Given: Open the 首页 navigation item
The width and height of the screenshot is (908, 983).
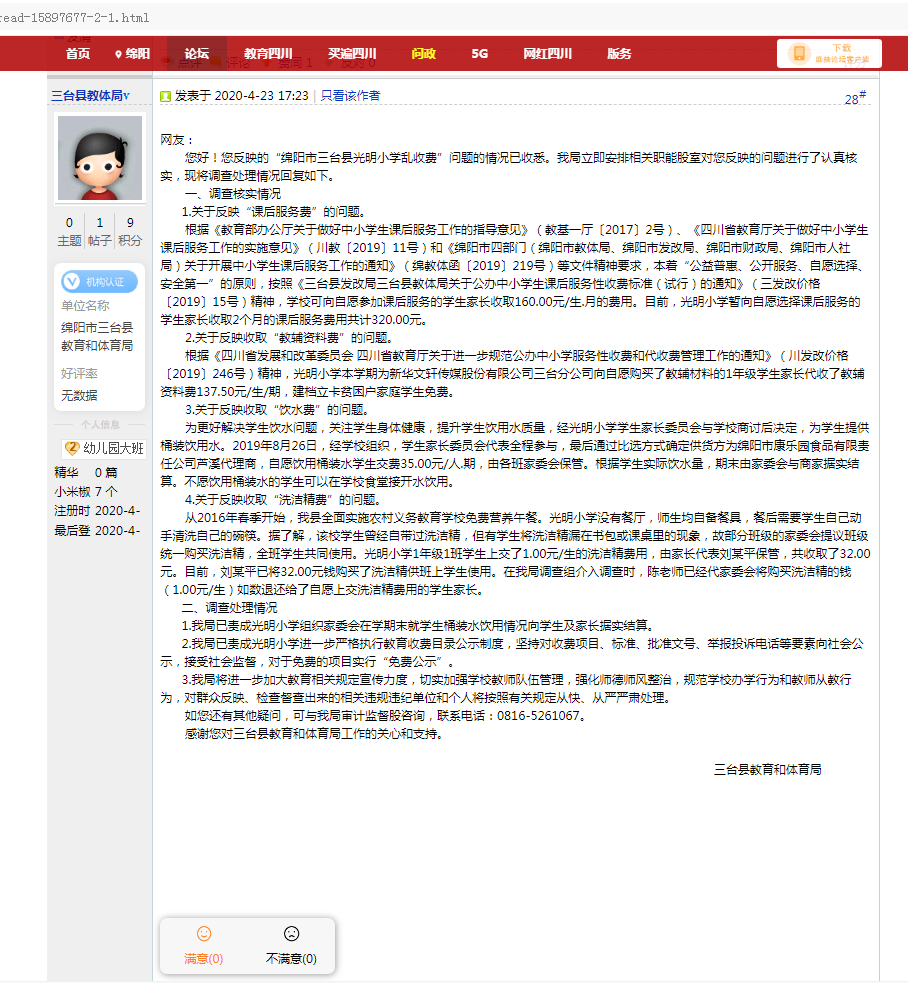Looking at the screenshot, I should [x=78, y=54].
